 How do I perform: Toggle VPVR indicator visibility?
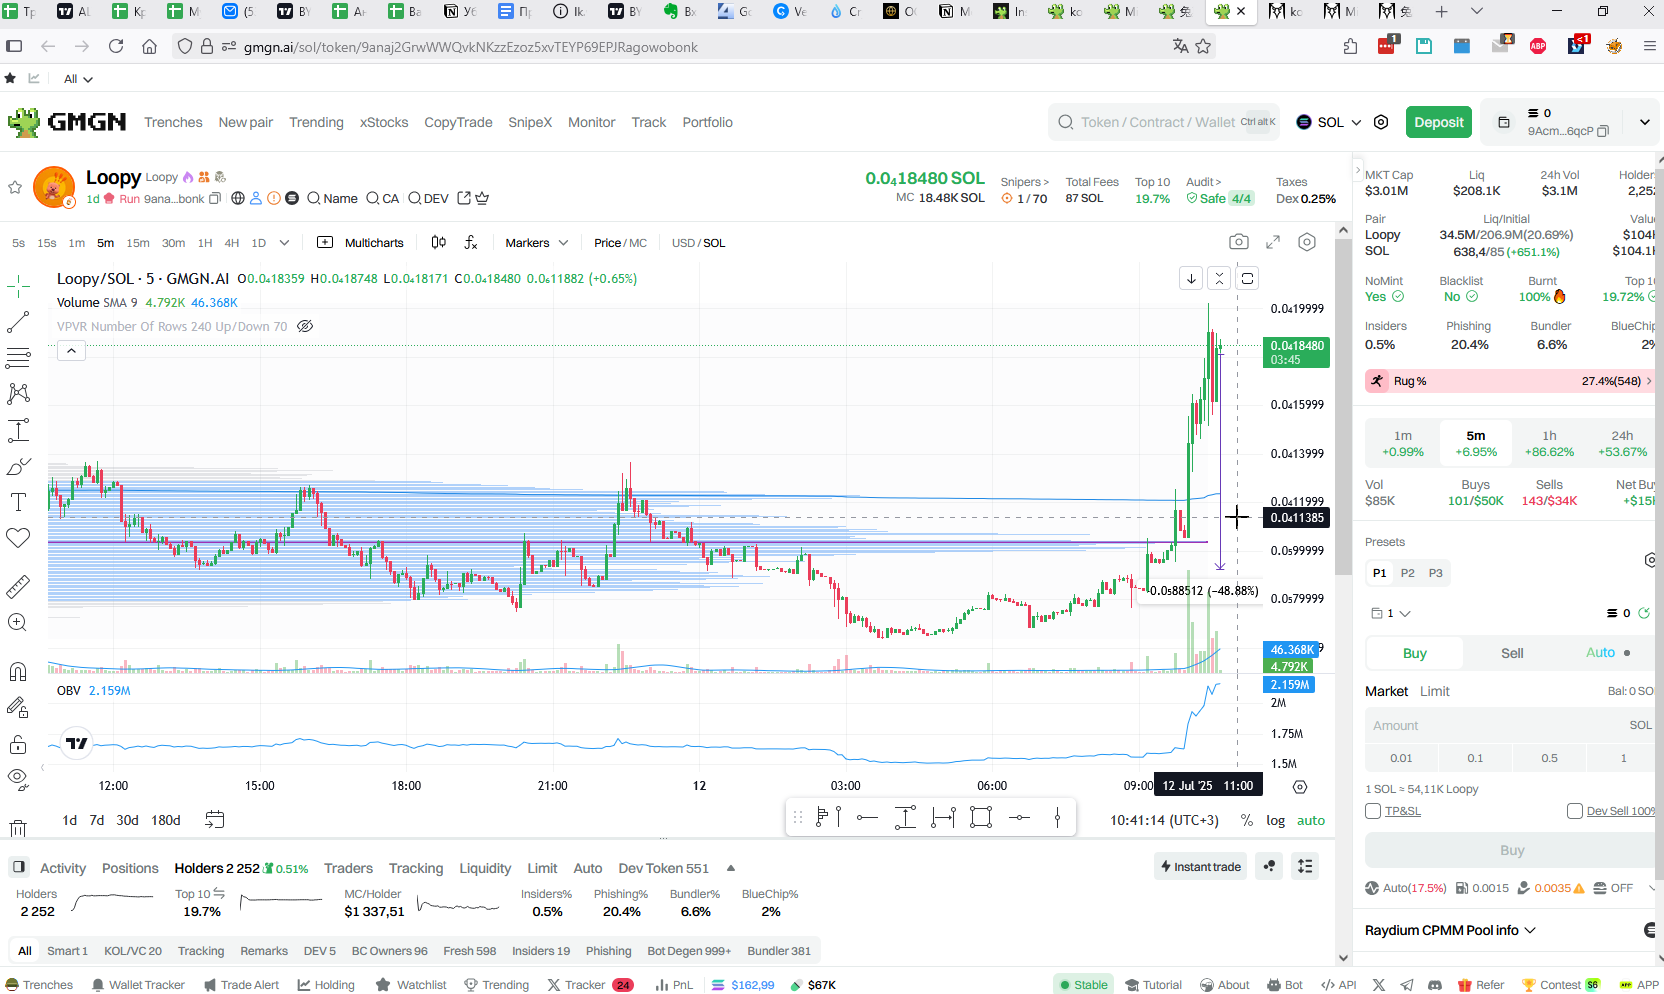pyautogui.click(x=306, y=326)
